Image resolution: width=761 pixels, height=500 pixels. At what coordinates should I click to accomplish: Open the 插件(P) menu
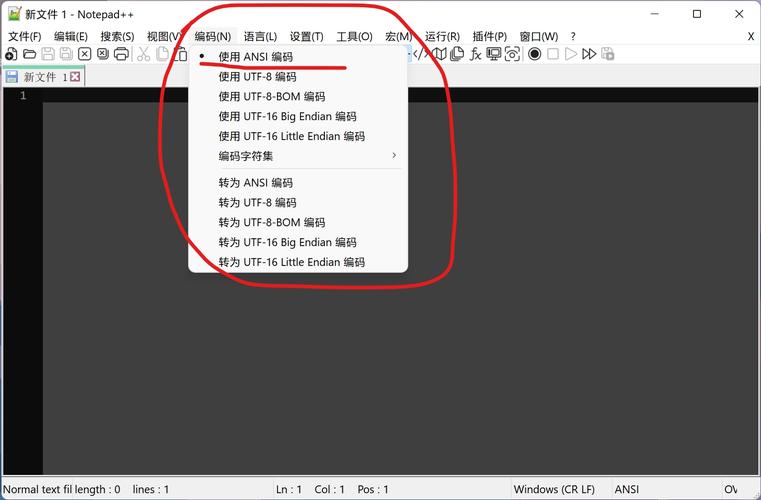point(490,36)
